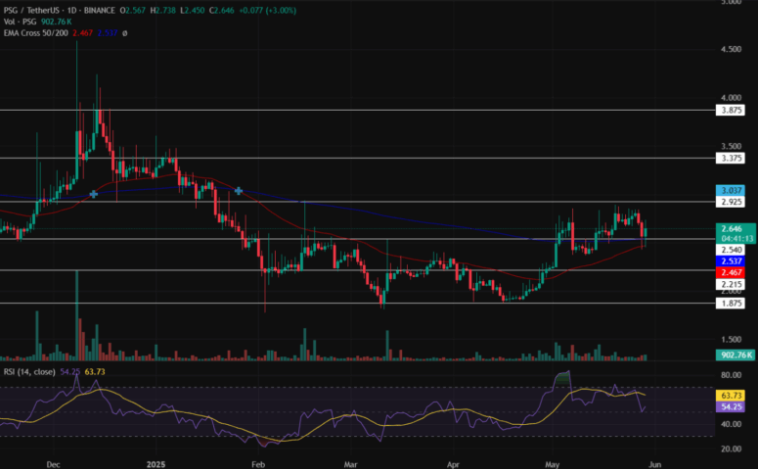Click the yellow 63.73 RSI axis label
This screenshot has width=758, height=469.
(x=731, y=396)
